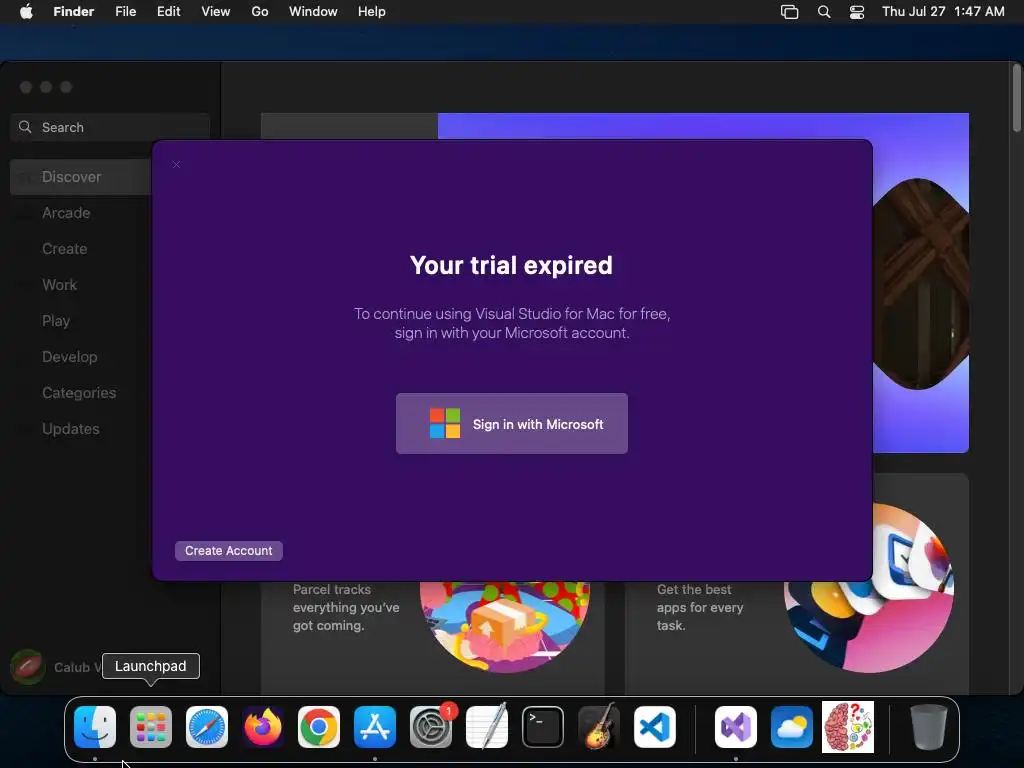Select Work in App Store sidebar
Viewport: 1024px width, 768px height.
(81, 285)
